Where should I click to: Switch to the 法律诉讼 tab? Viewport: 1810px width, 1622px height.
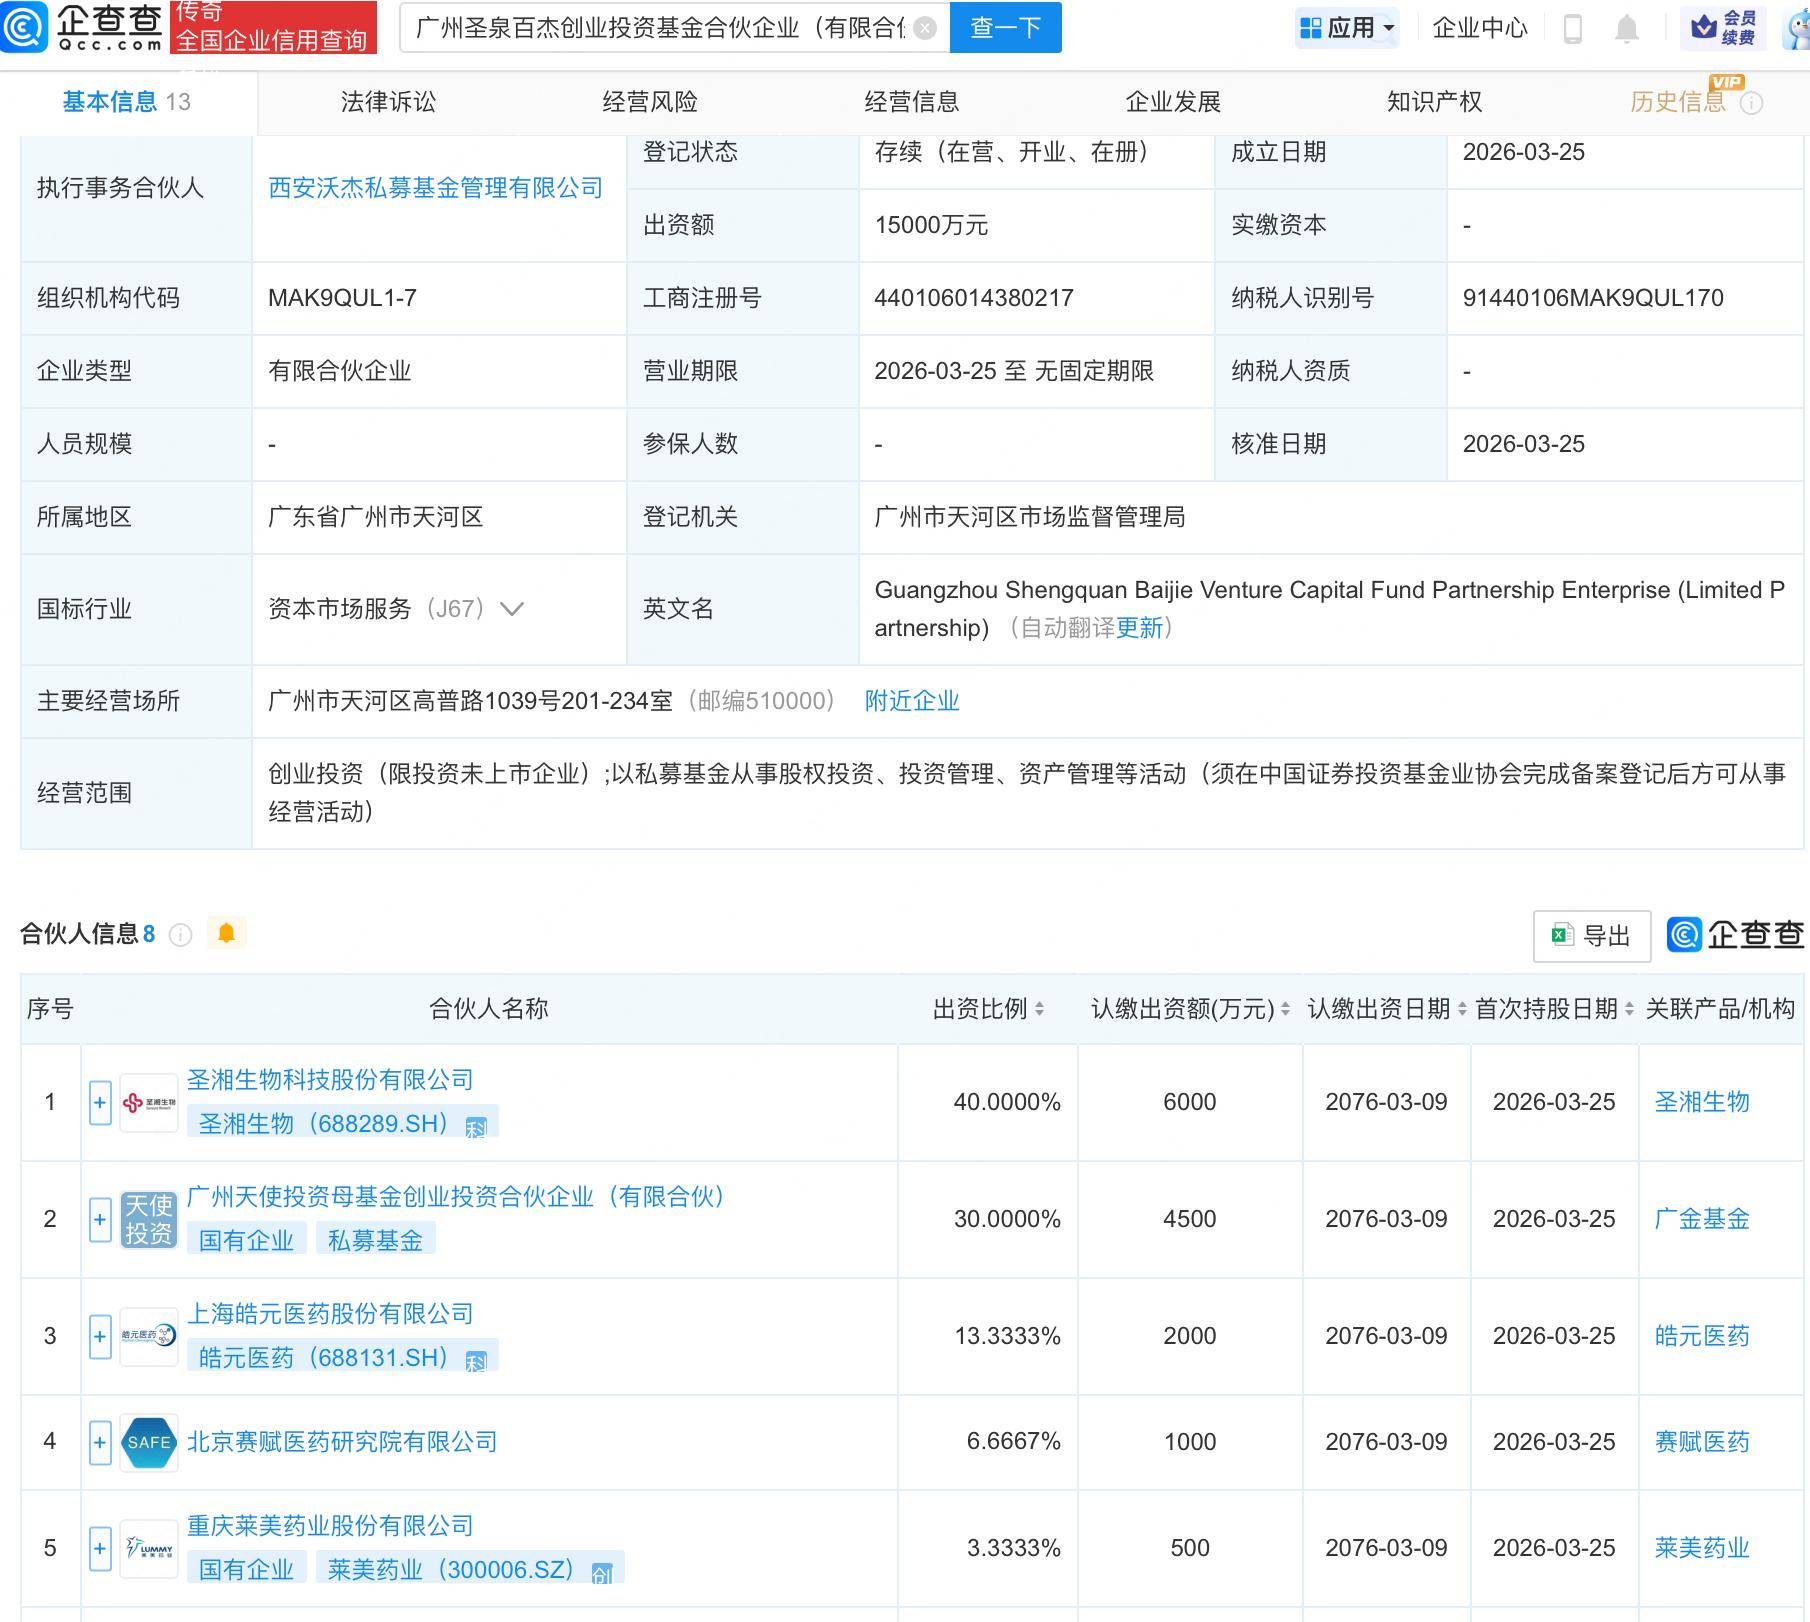pos(388,102)
